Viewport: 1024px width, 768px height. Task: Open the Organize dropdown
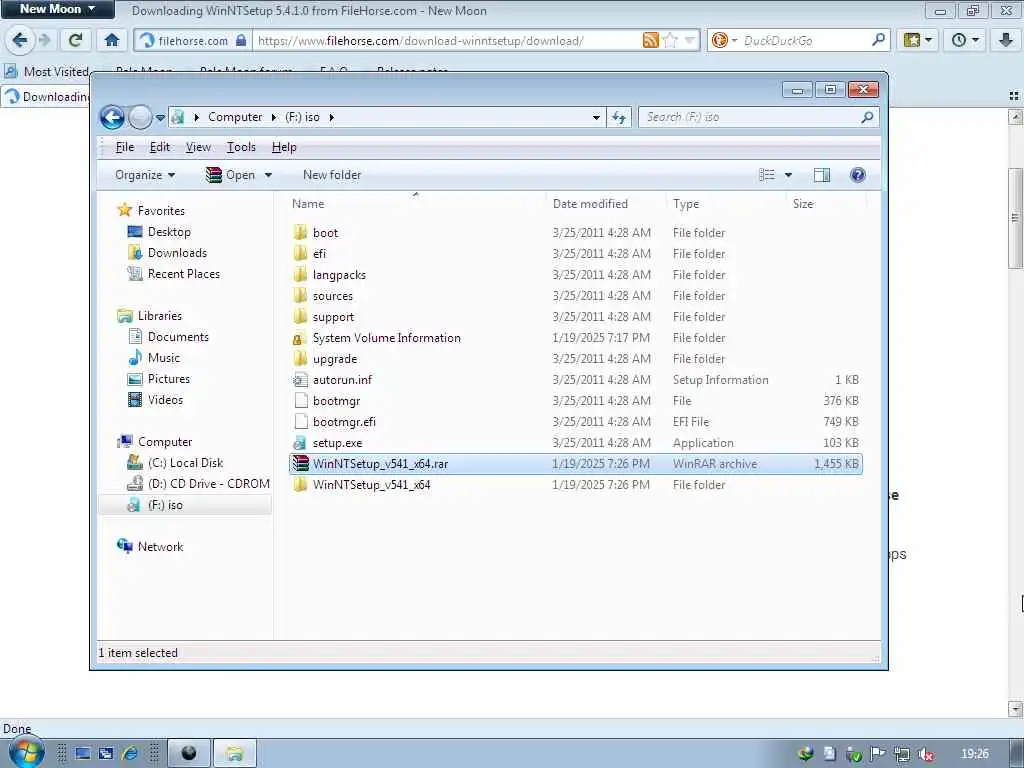coord(145,175)
